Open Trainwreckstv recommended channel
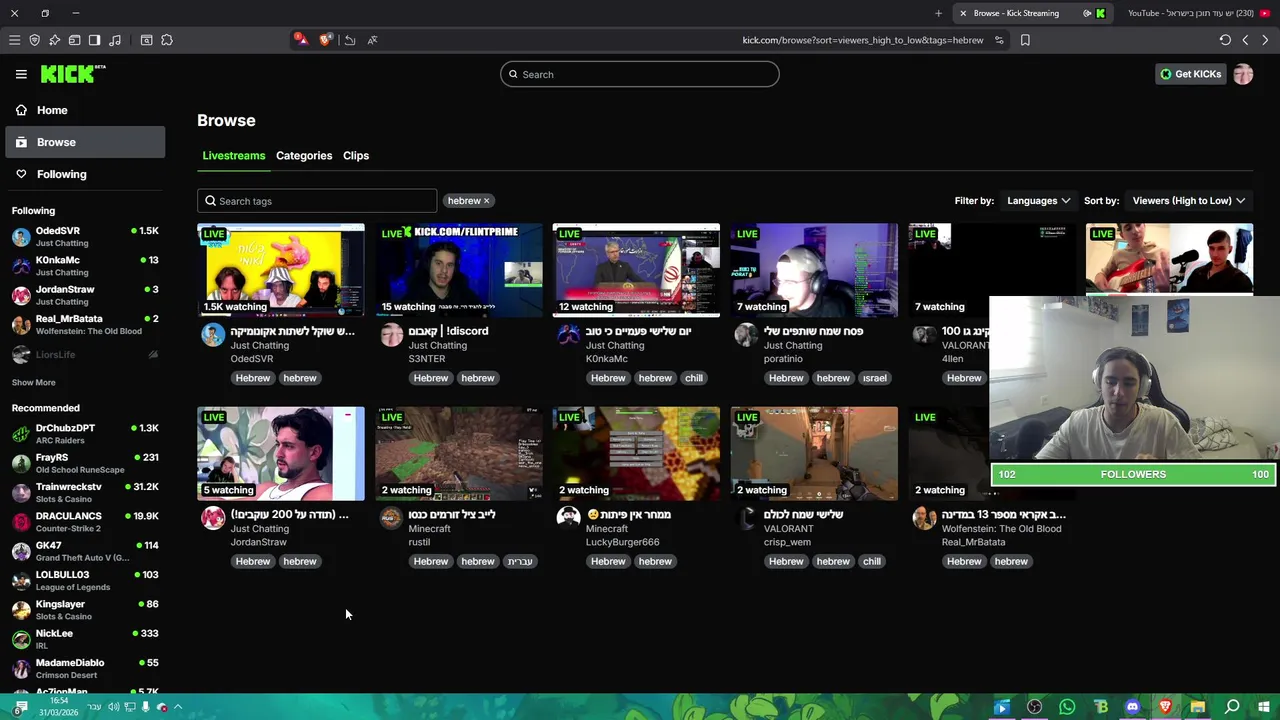 coord(85,492)
